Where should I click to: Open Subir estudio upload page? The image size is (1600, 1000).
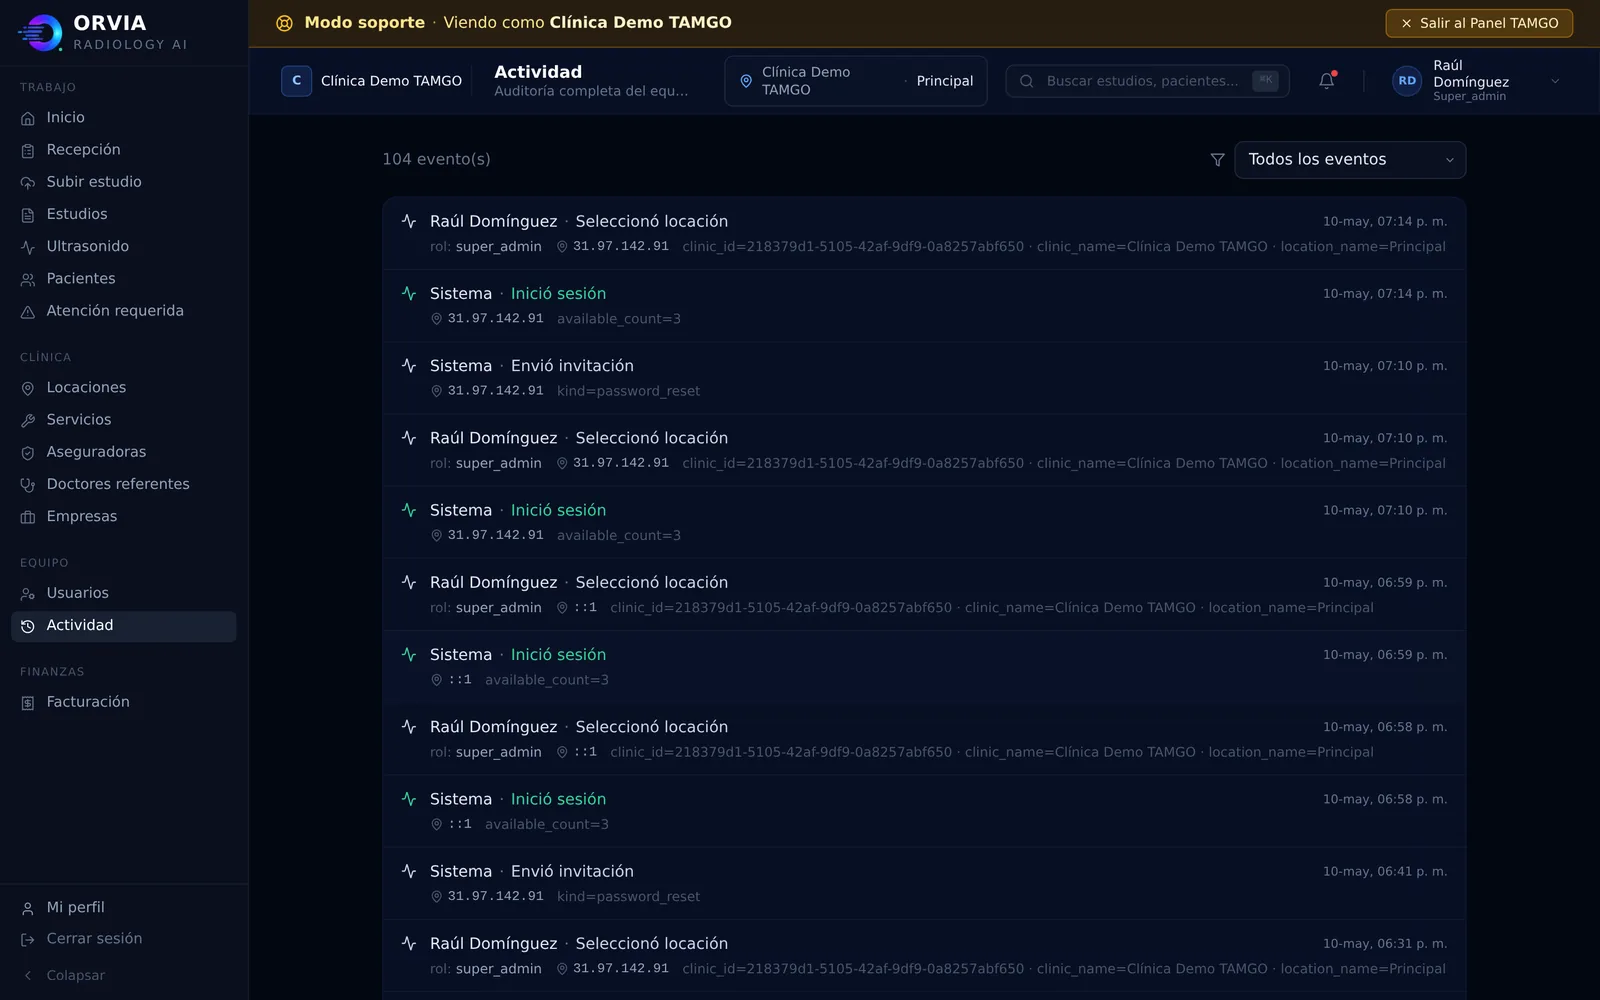point(123,182)
